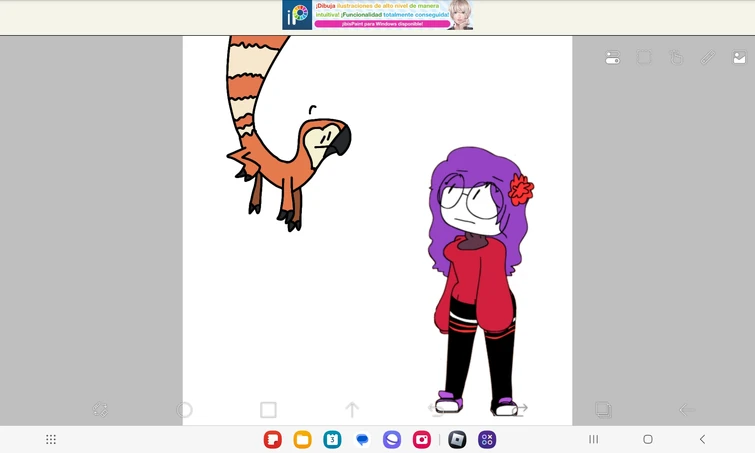This screenshot has width=755, height=453.
Task: Launch Samsung Internet browser
Action: (x=392, y=439)
